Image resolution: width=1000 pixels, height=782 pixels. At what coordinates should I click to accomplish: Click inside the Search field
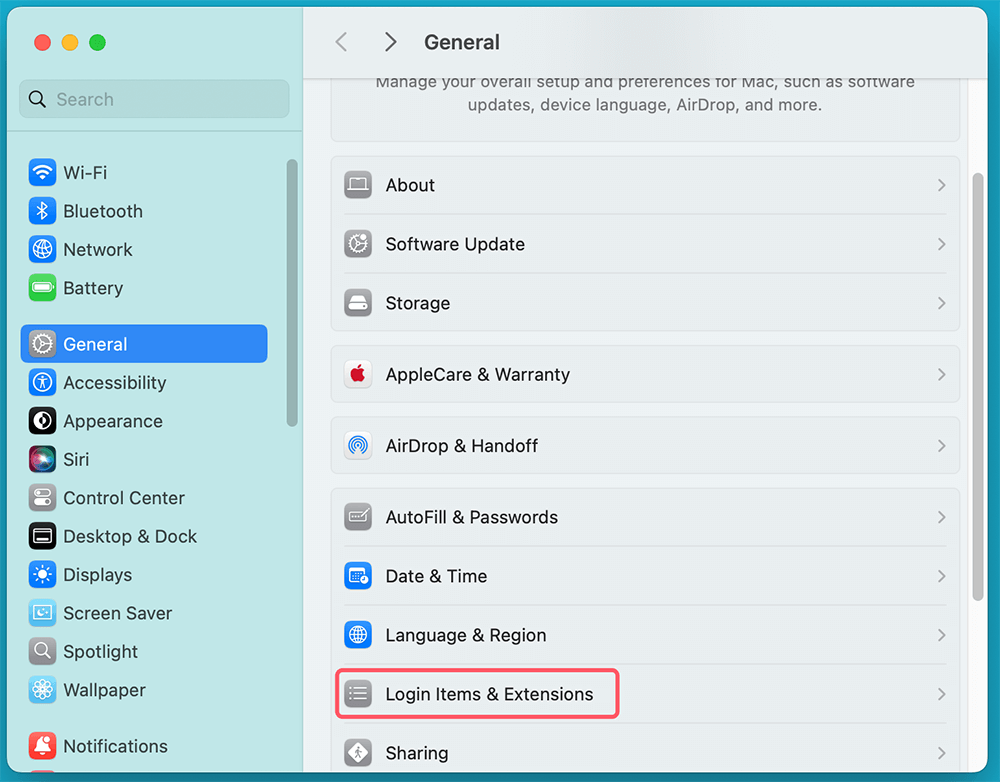pyautogui.click(x=153, y=99)
